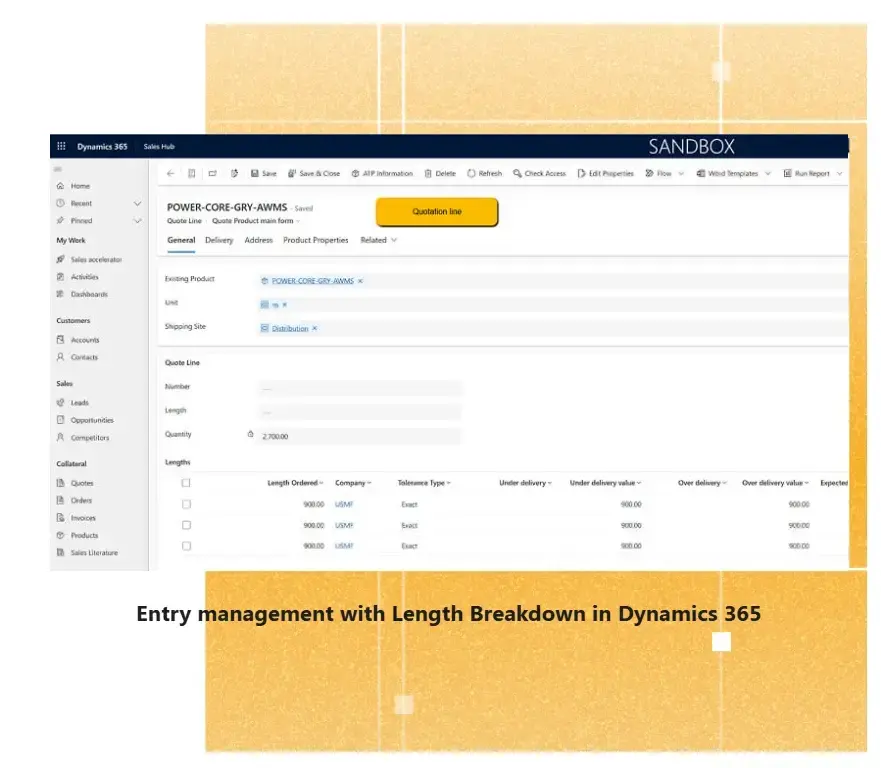The height and width of the screenshot is (768, 881).
Task: Switch to the Delivery tab
Action: click(219, 240)
